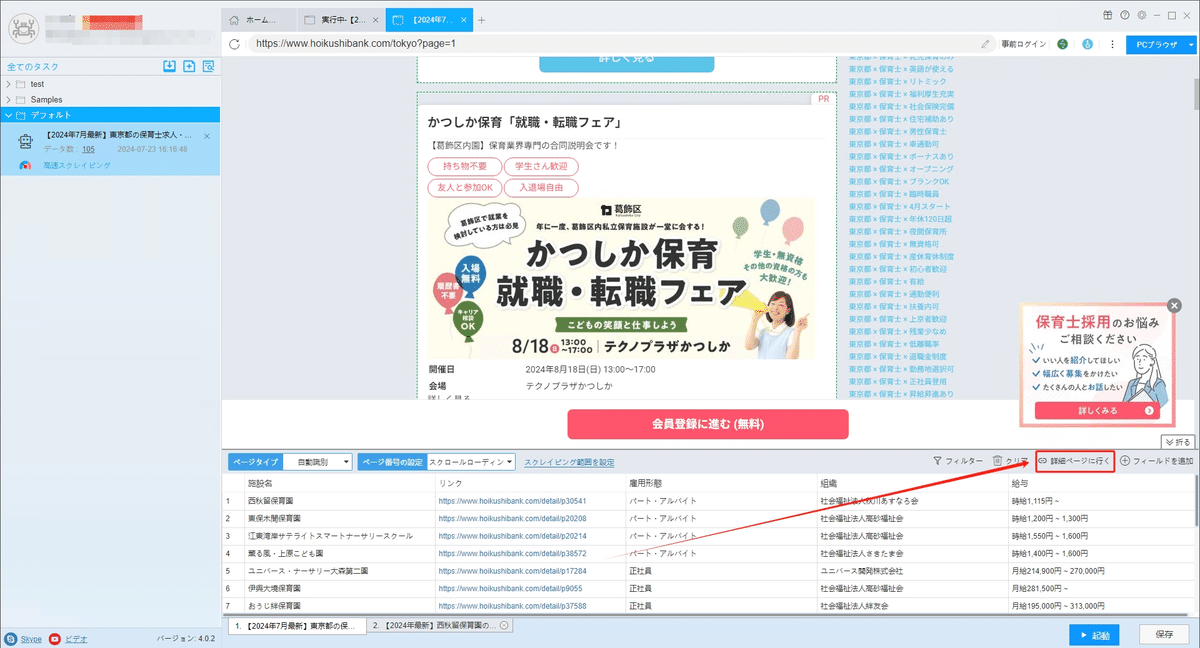Image resolution: width=1200 pixels, height=648 pixels.
Task: Close the second 西秋留保育園 workflow tab
Action: click(x=504, y=625)
